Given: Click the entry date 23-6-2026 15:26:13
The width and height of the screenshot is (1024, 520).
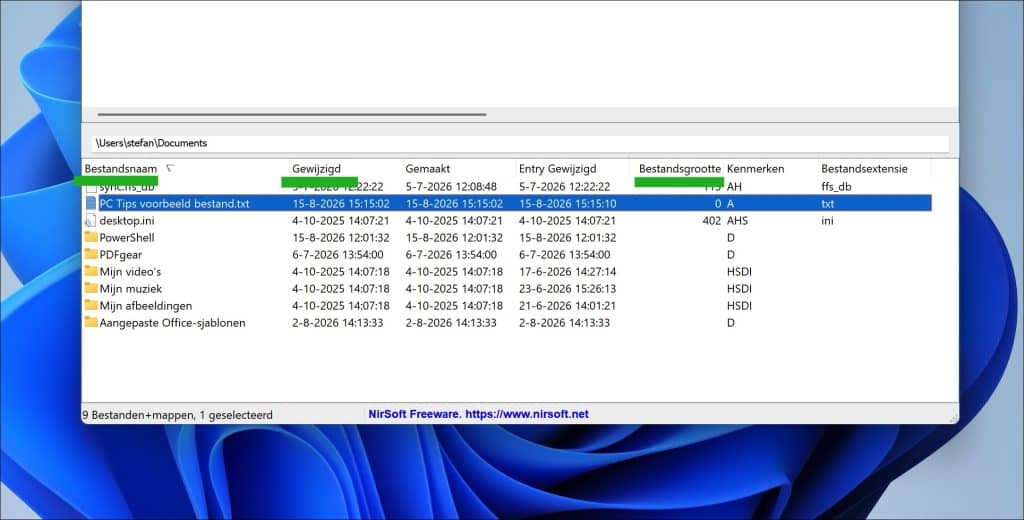Looking at the screenshot, I should click(x=568, y=289).
